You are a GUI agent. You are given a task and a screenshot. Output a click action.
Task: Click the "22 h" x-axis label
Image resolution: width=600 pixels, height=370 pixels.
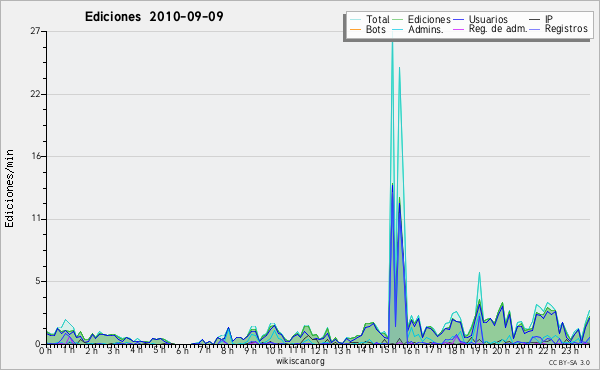pyautogui.click(x=546, y=350)
